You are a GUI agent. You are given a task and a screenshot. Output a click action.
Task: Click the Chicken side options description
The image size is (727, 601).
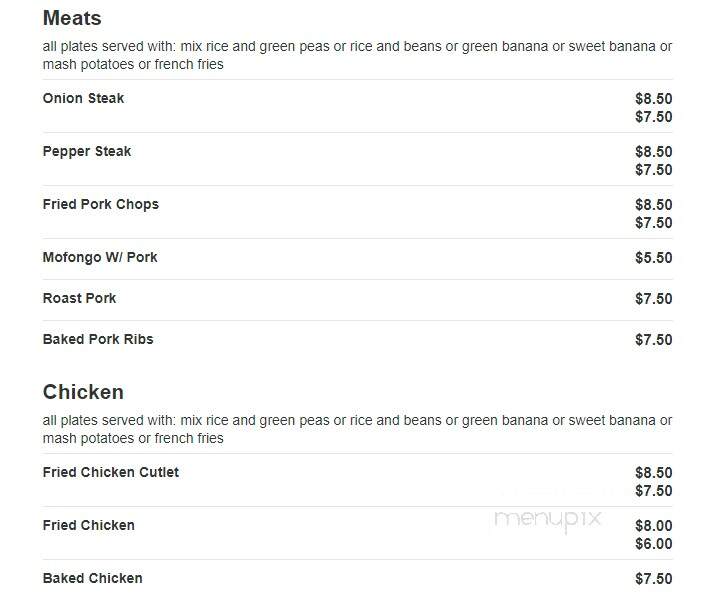click(x=357, y=429)
